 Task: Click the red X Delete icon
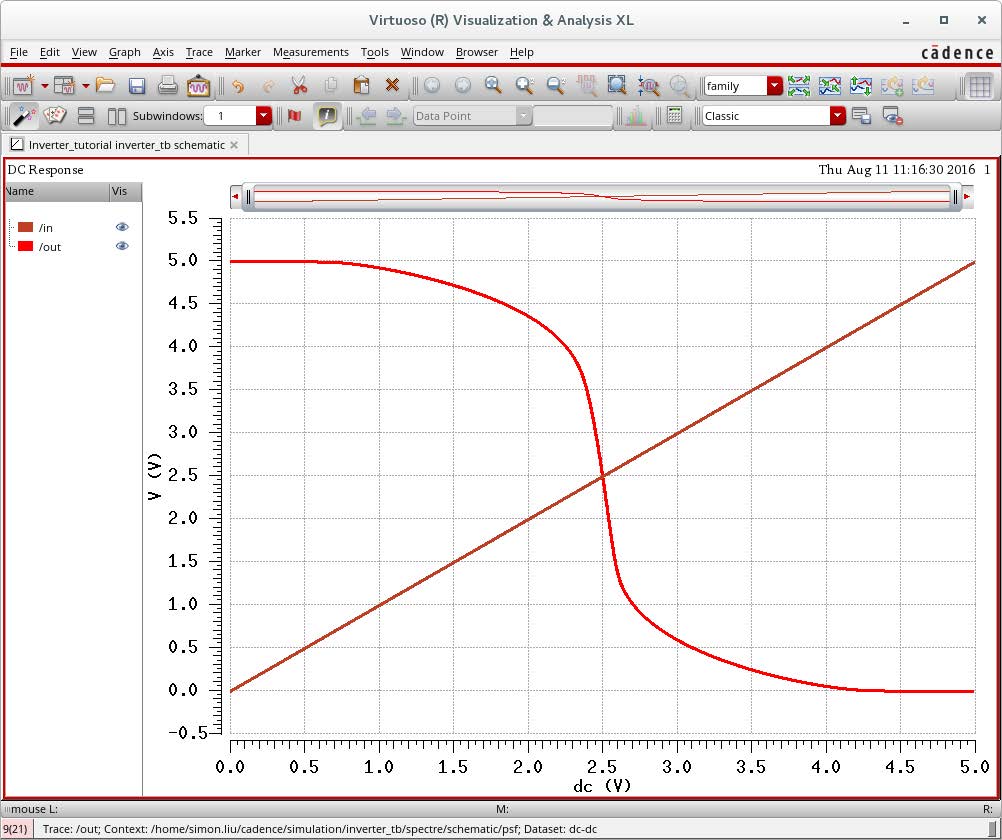(x=392, y=86)
